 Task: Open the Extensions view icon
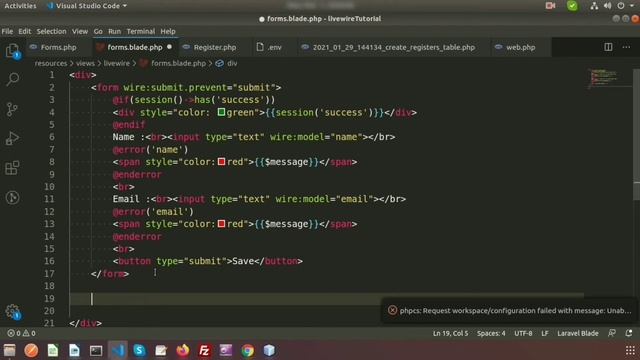click(12, 168)
